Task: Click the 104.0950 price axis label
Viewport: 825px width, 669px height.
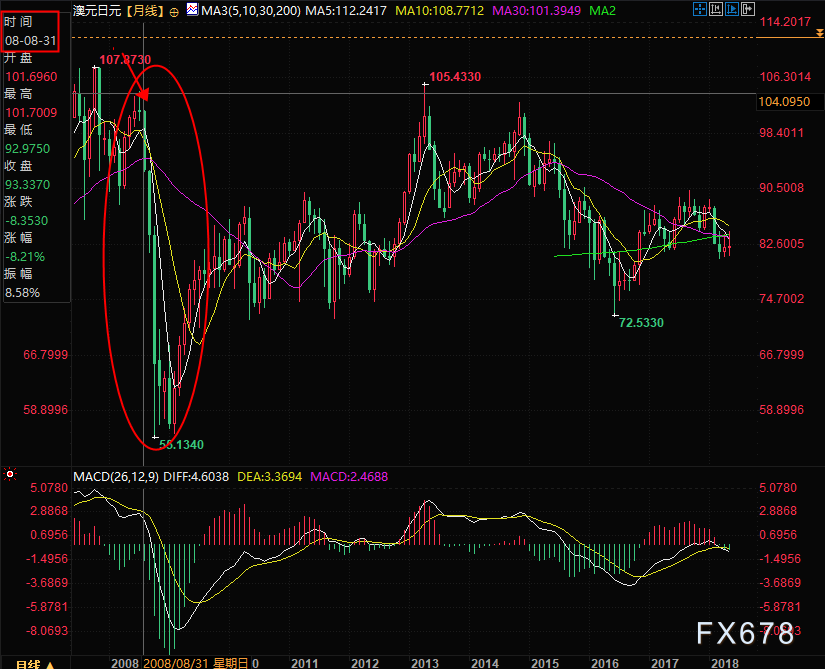Action: click(x=784, y=102)
